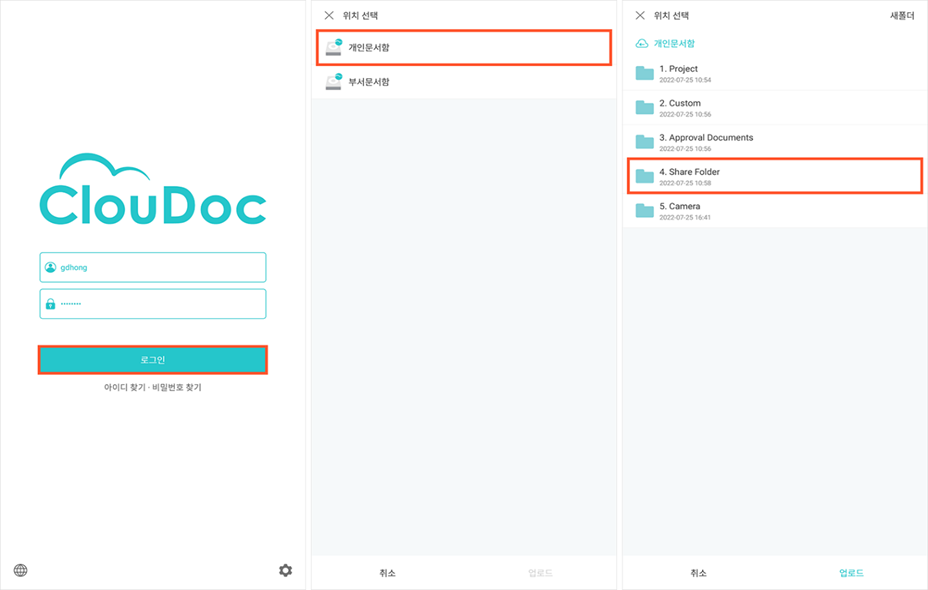Click the folder icon for 5. Camera
This screenshot has height=590, width=928.
click(x=645, y=211)
